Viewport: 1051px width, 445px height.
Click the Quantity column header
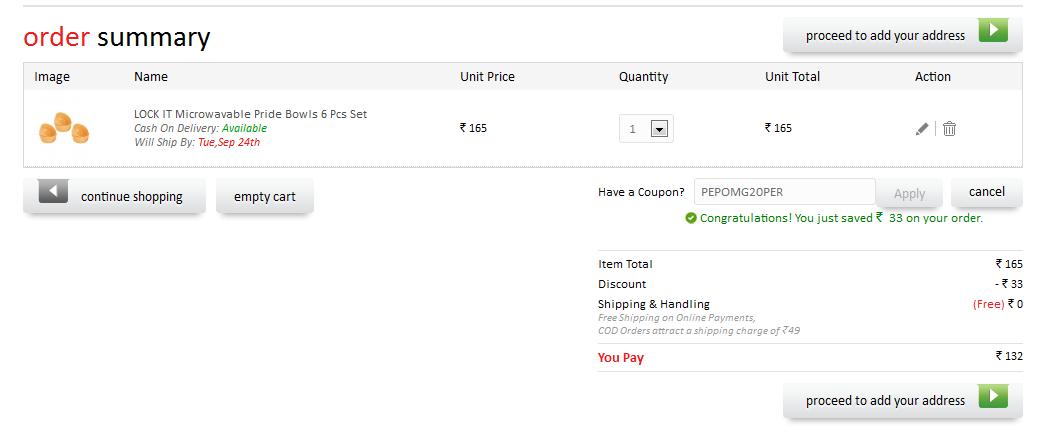pos(643,77)
